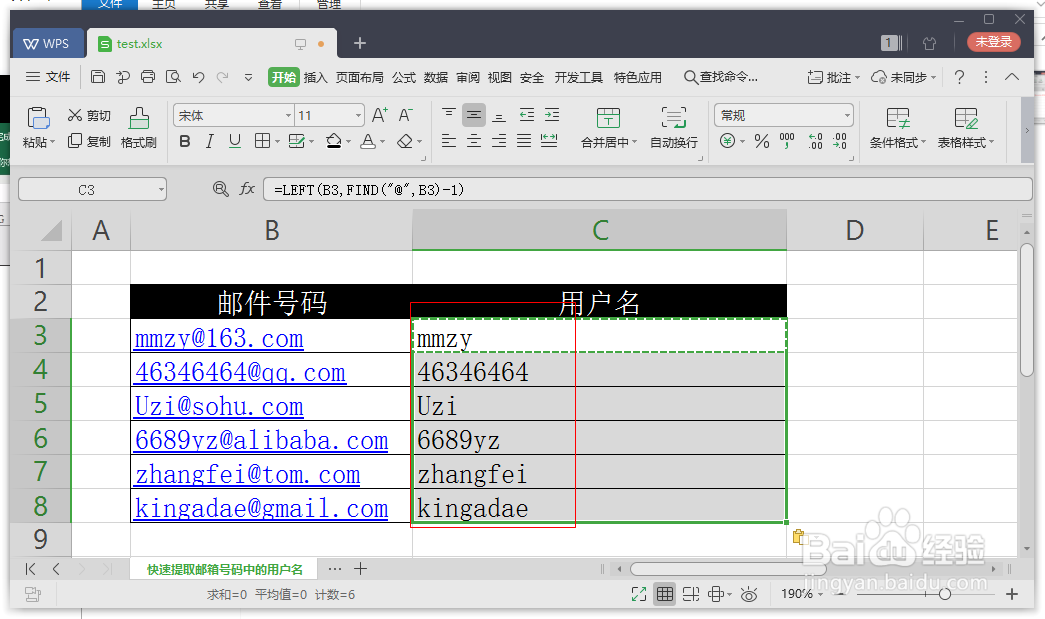Switch to normal view grid icon

pyautogui.click(x=664, y=594)
